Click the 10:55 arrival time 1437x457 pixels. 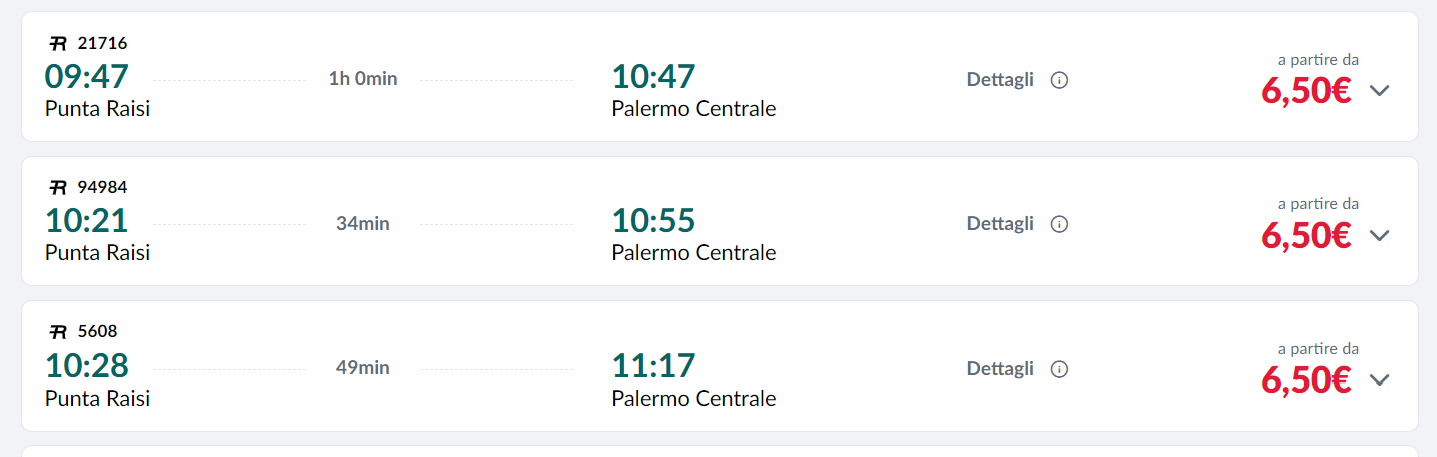pos(653,220)
